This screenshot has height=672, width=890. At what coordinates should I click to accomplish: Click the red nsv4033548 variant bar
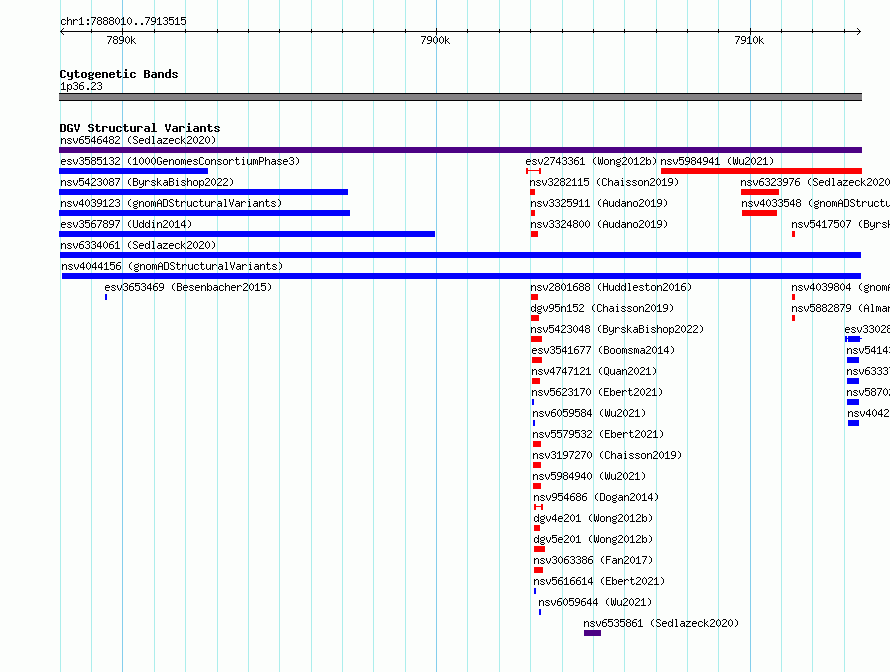(759, 213)
